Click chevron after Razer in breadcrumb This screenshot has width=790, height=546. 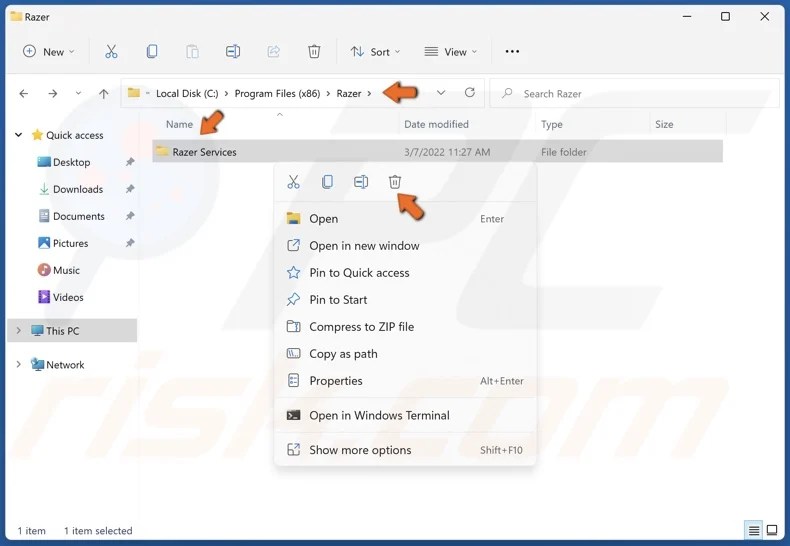[x=369, y=94]
